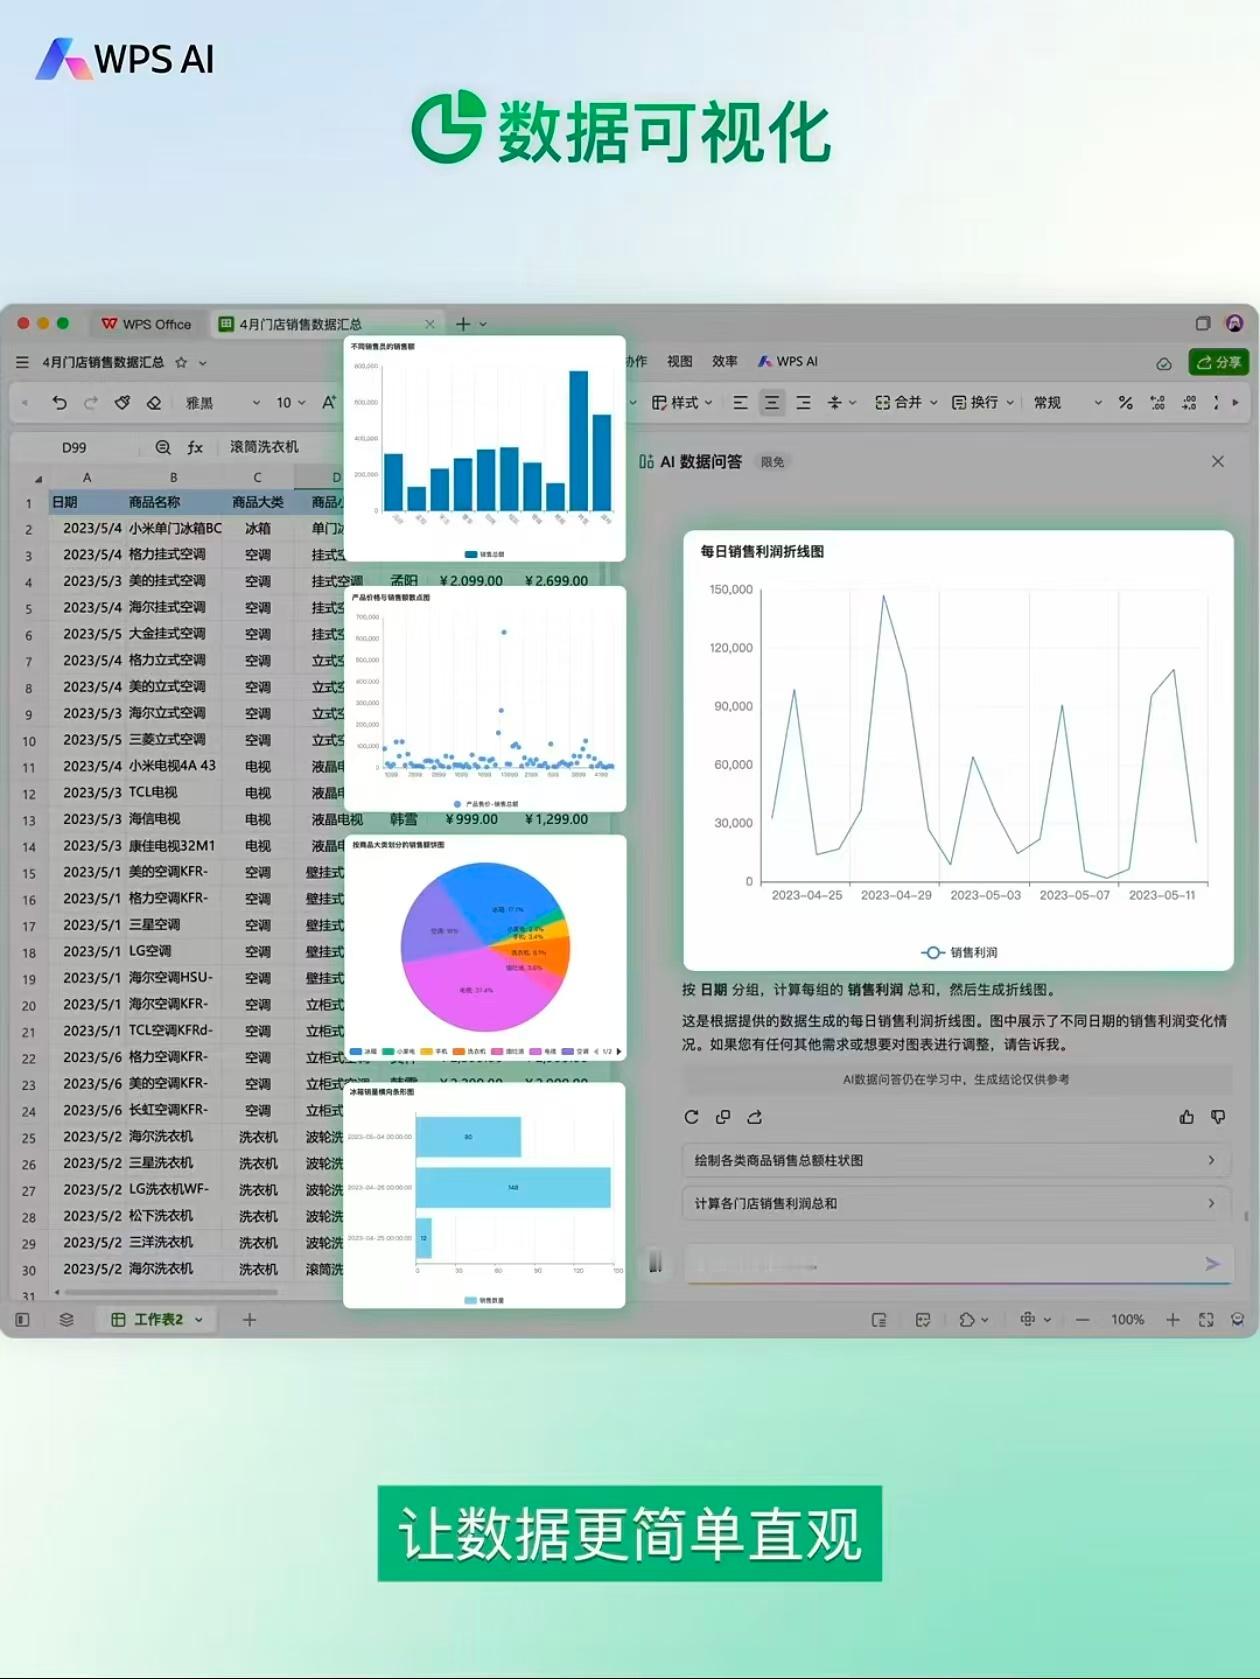
Task: Click the increase font size icon
Action: coord(329,402)
